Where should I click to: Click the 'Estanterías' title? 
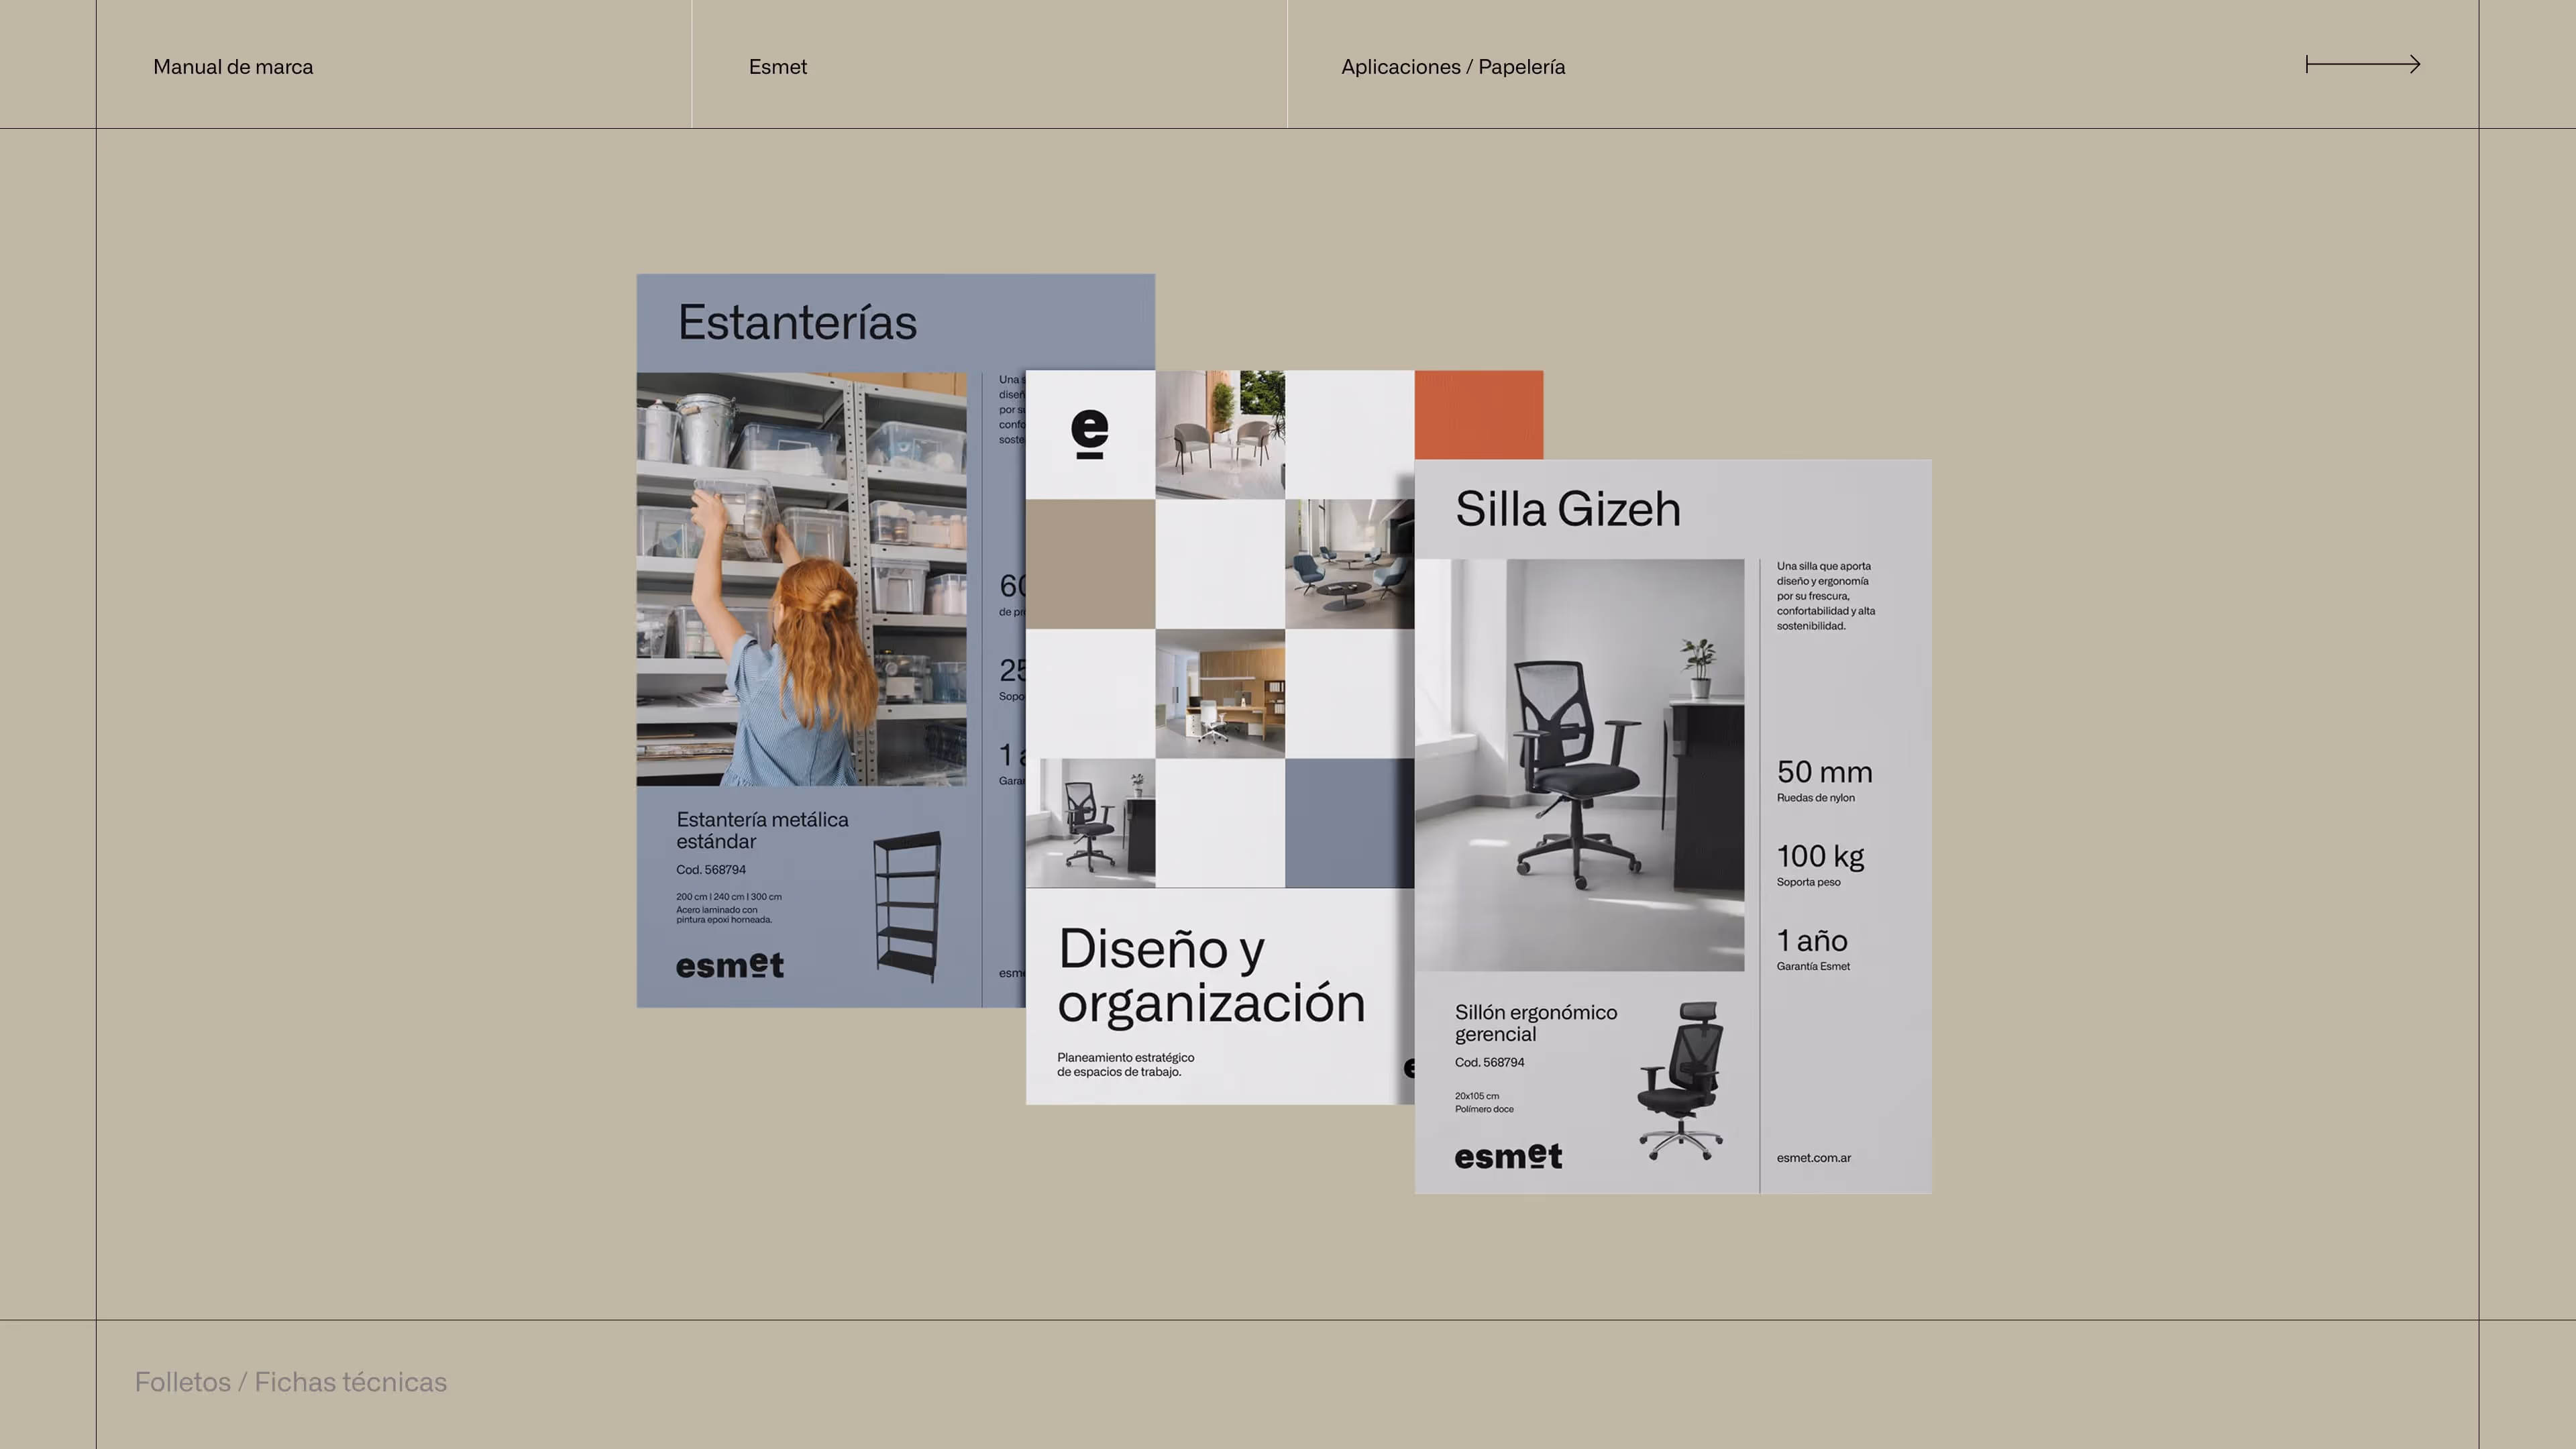click(x=797, y=322)
